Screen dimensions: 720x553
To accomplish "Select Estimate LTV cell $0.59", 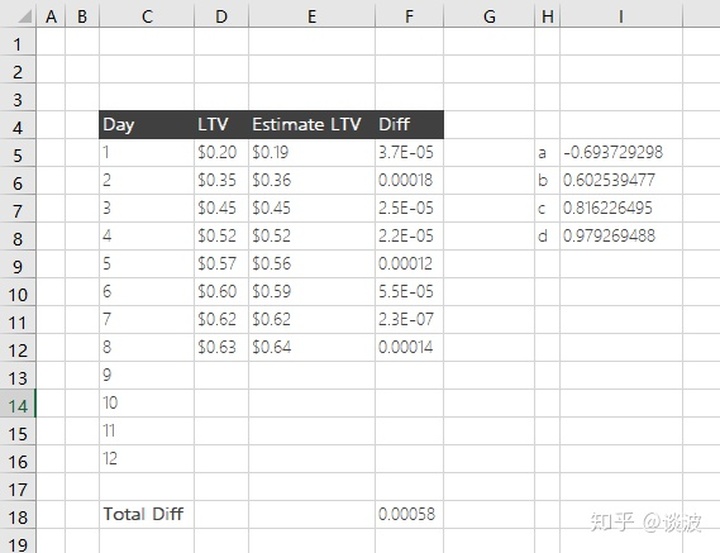I will (x=312, y=292).
